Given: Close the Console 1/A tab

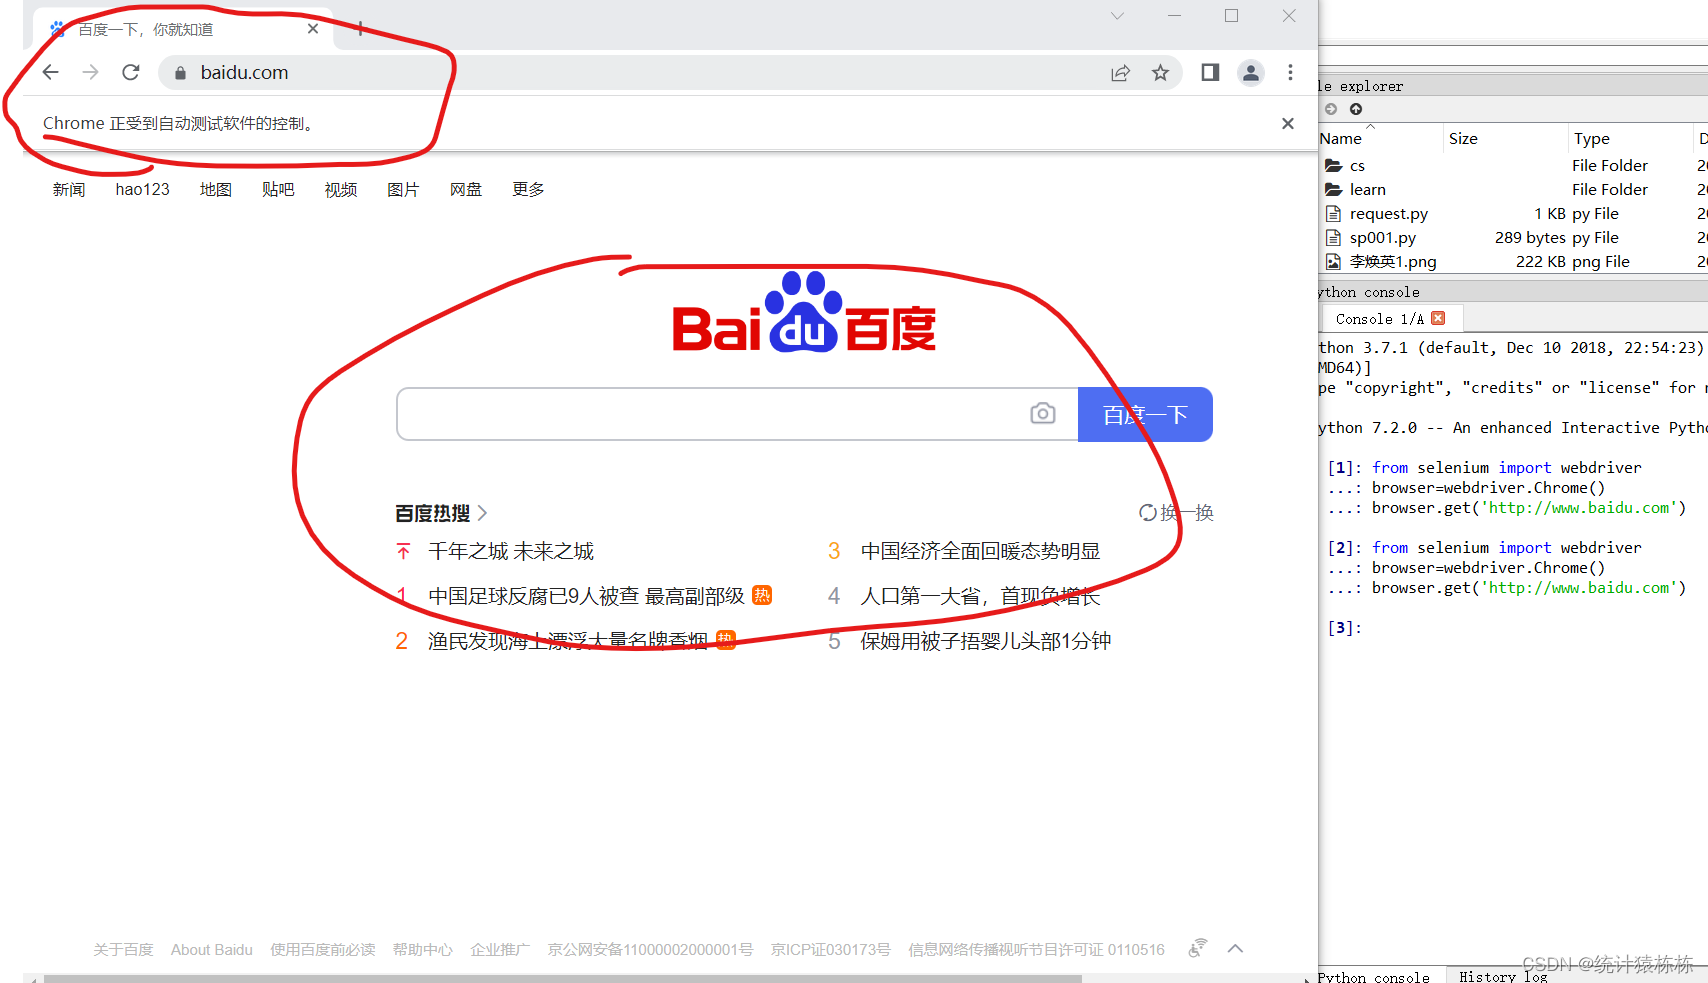Looking at the screenshot, I should [1438, 318].
